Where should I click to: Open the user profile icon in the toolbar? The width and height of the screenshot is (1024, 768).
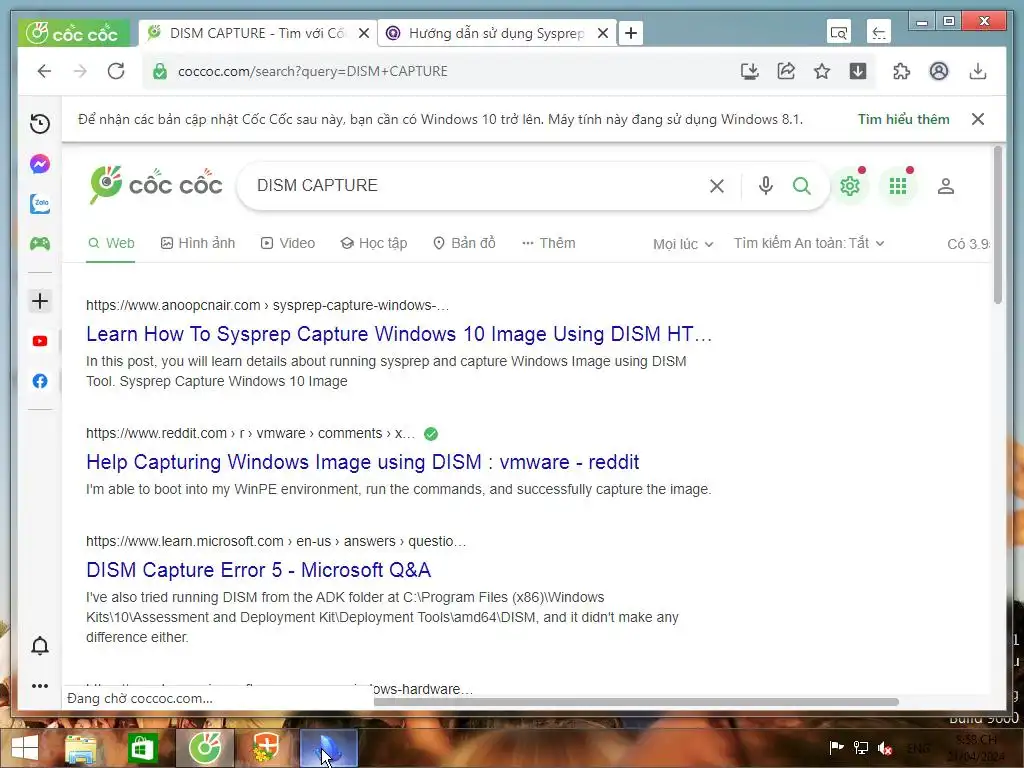(939, 71)
